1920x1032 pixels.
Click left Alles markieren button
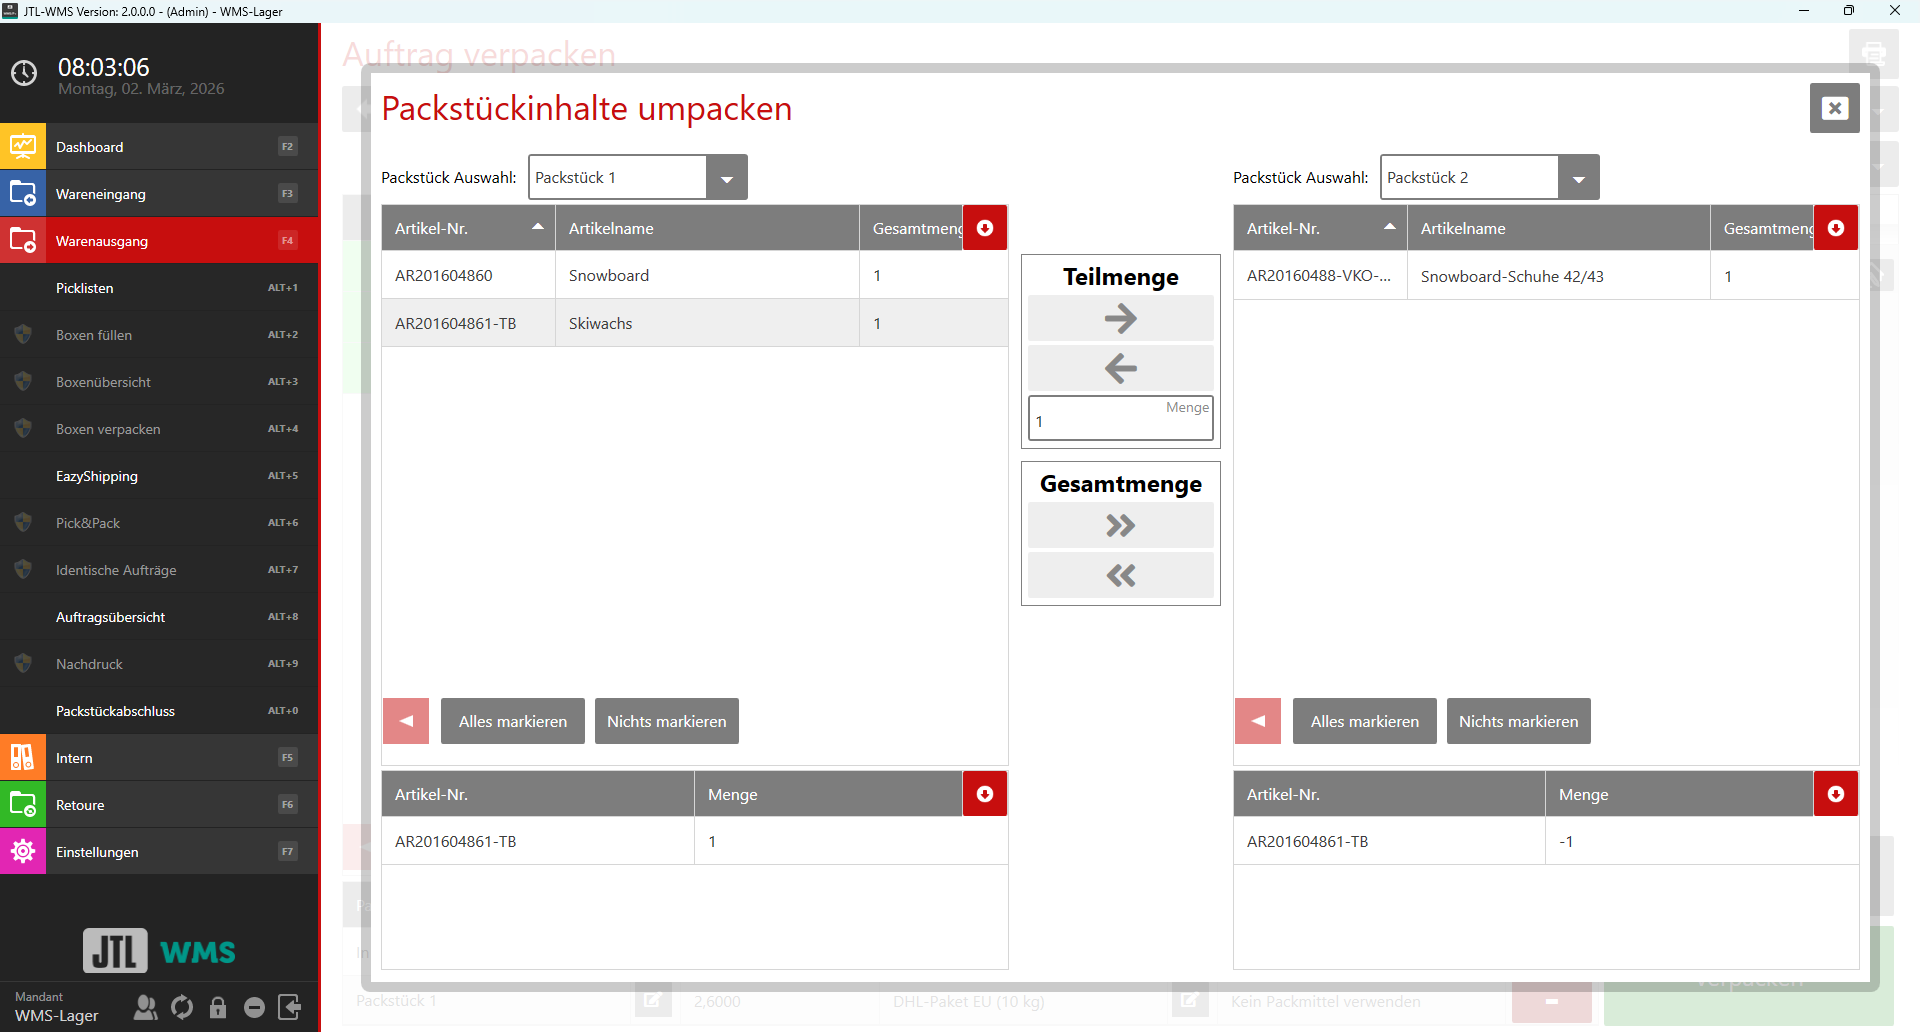(512, 721)
